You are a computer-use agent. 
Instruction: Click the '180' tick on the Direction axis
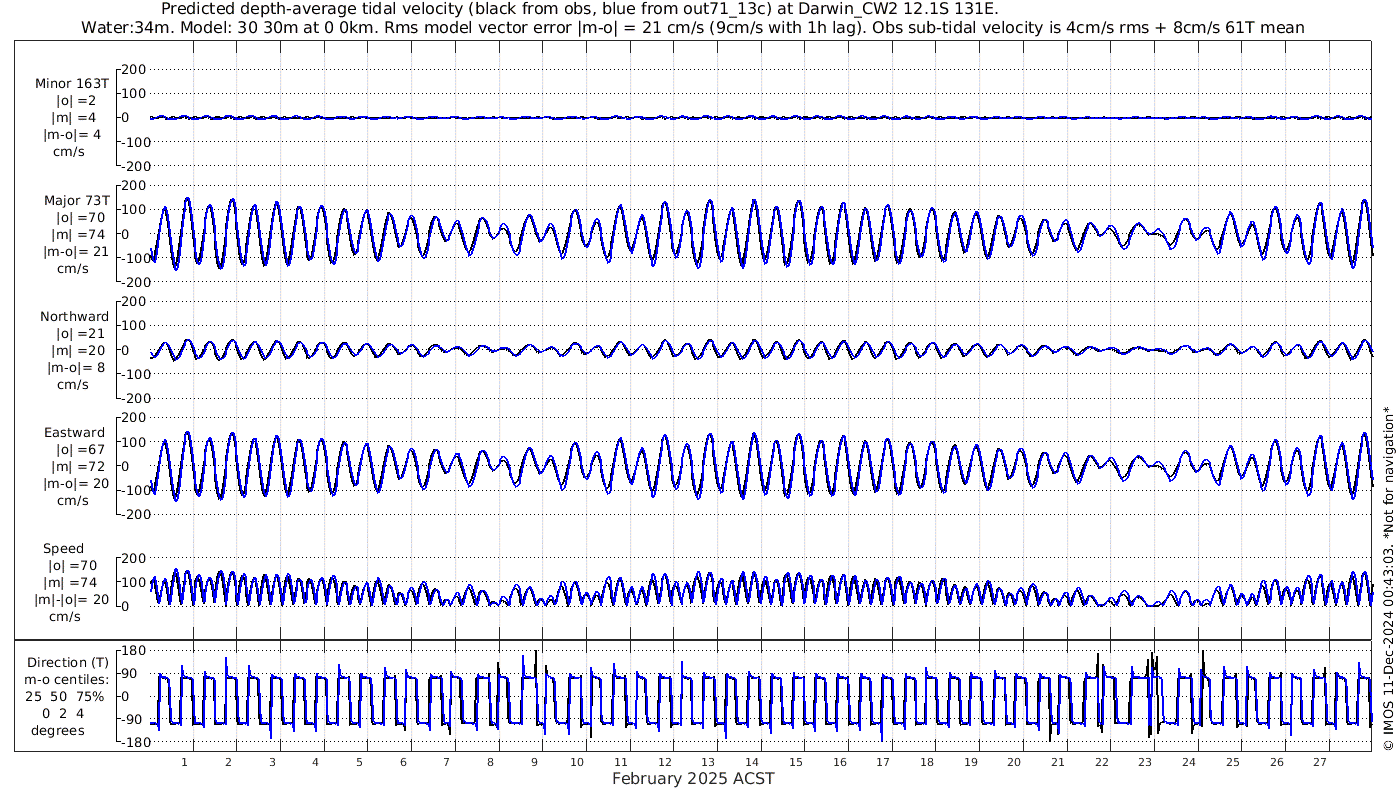click(135, 650)
